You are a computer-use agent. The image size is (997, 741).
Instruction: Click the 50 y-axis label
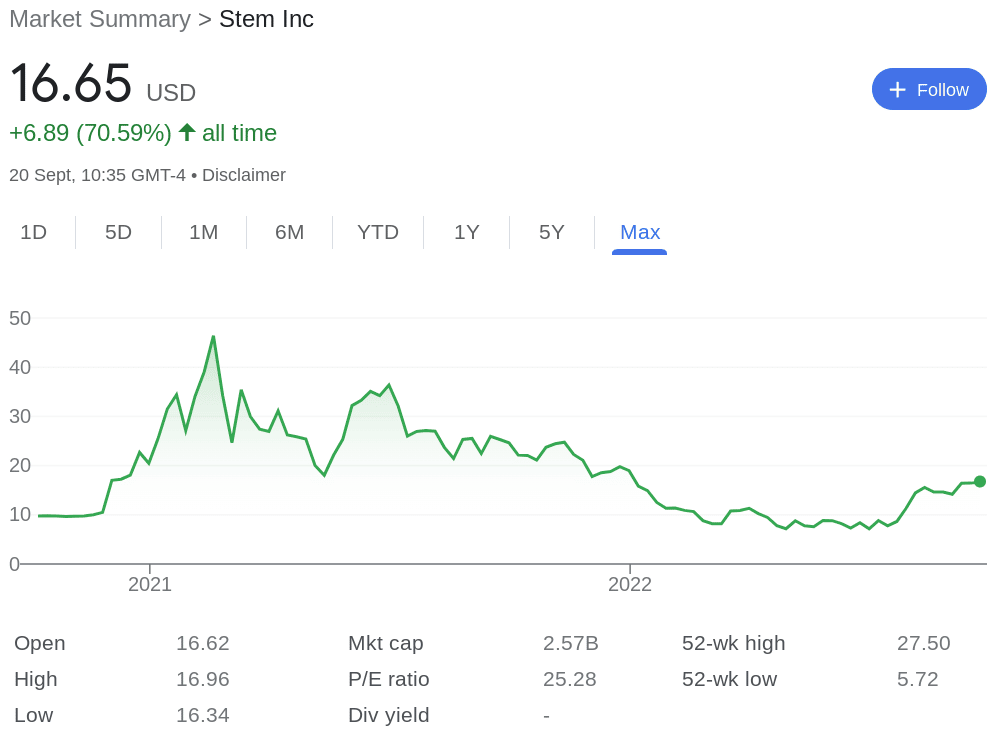(x=20, y=318)
